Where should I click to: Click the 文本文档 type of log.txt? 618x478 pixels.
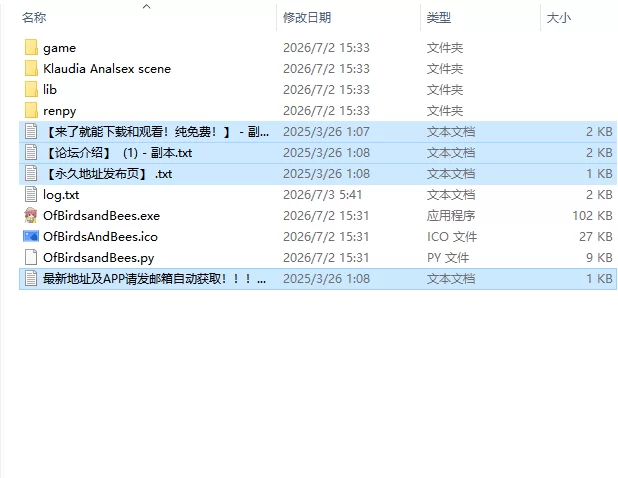point(450,195)
